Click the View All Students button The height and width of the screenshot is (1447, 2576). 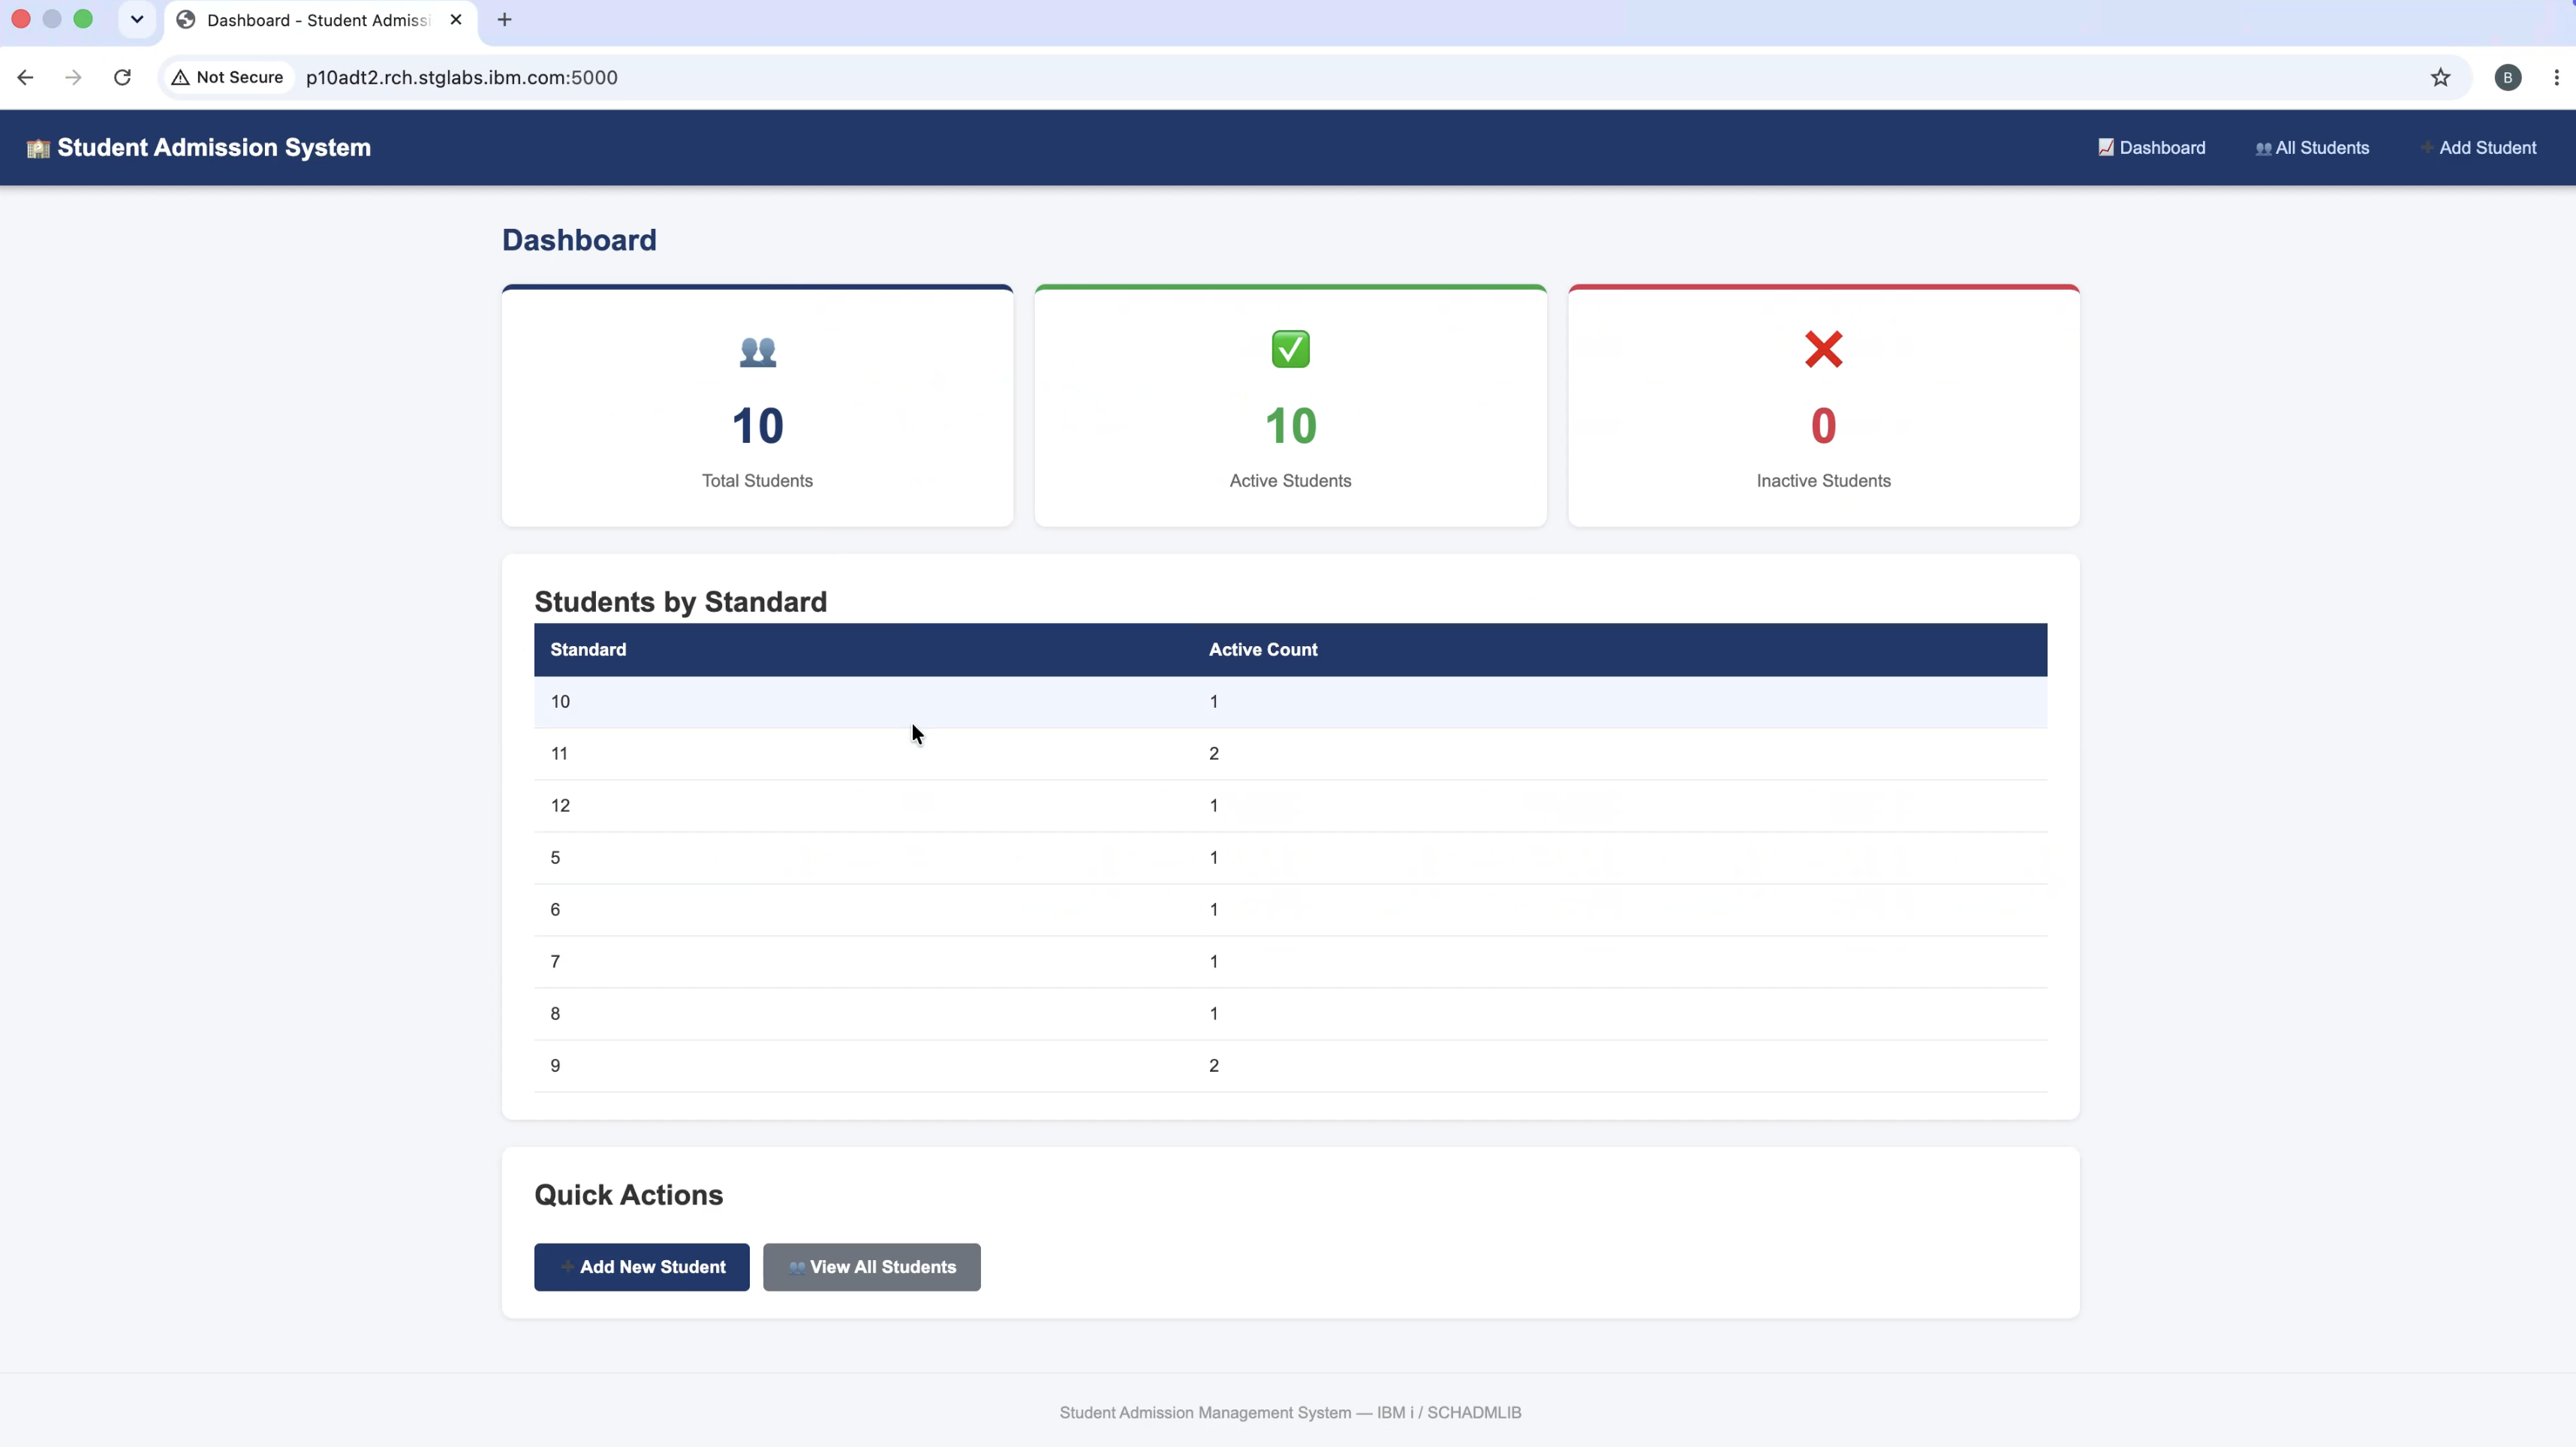click(872, 1267)
